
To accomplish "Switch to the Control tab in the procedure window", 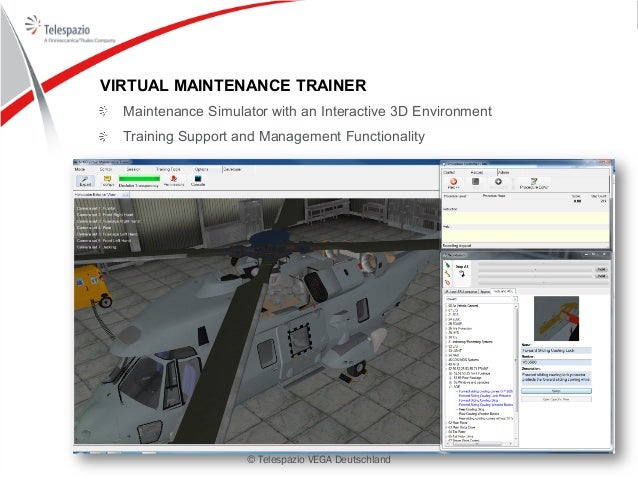I will click(449, 173).
